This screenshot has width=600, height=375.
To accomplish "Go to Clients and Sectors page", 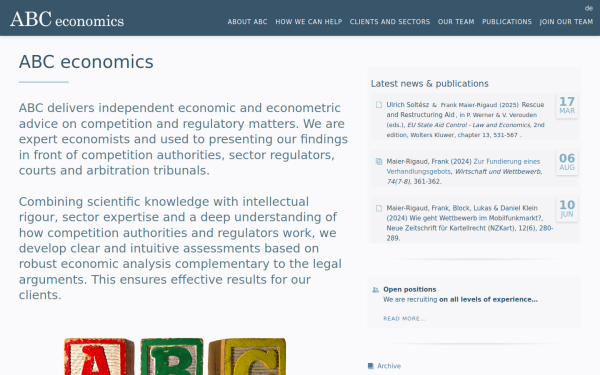I will click(390, 22).
